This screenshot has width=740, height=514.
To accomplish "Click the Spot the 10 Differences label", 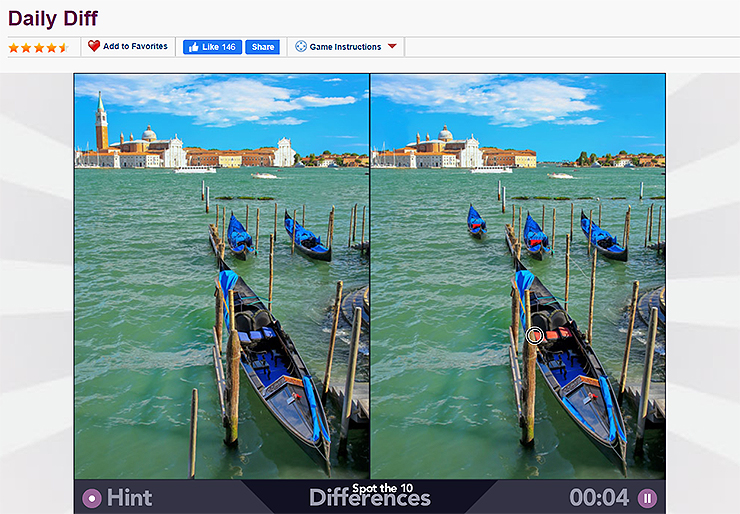I will (370, 495).
